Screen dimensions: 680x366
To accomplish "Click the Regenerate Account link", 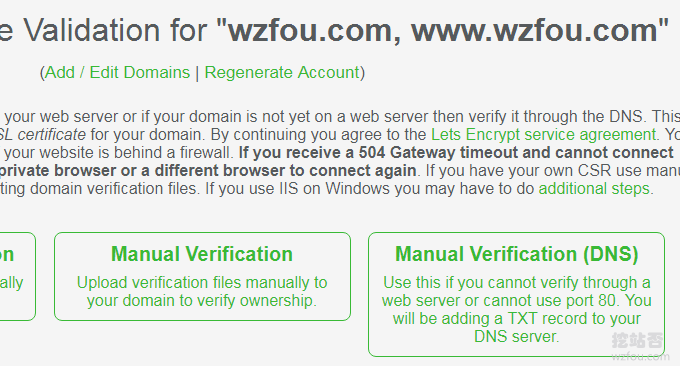I will 282,72.
